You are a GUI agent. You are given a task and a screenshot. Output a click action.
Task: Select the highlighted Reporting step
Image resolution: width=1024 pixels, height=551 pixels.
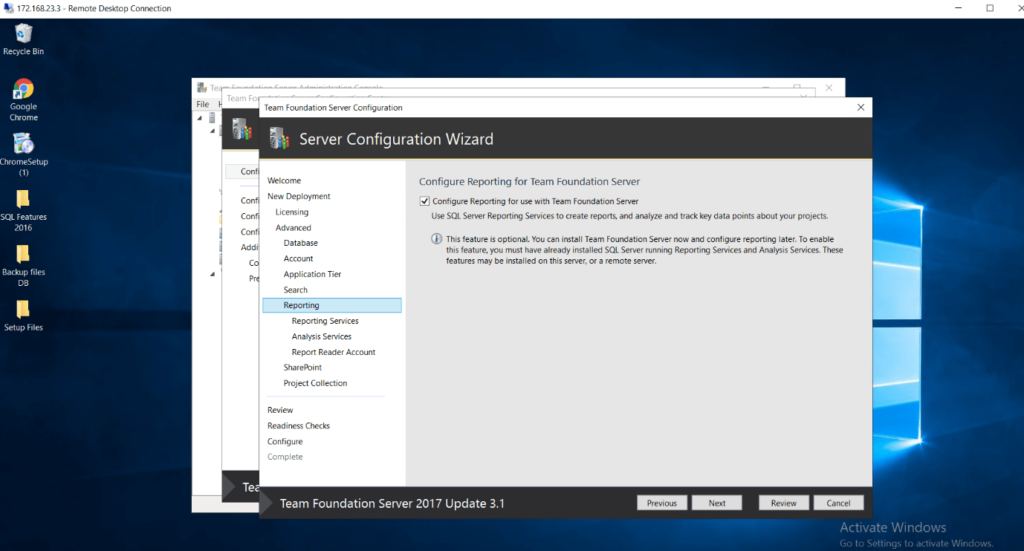(332, 305)
